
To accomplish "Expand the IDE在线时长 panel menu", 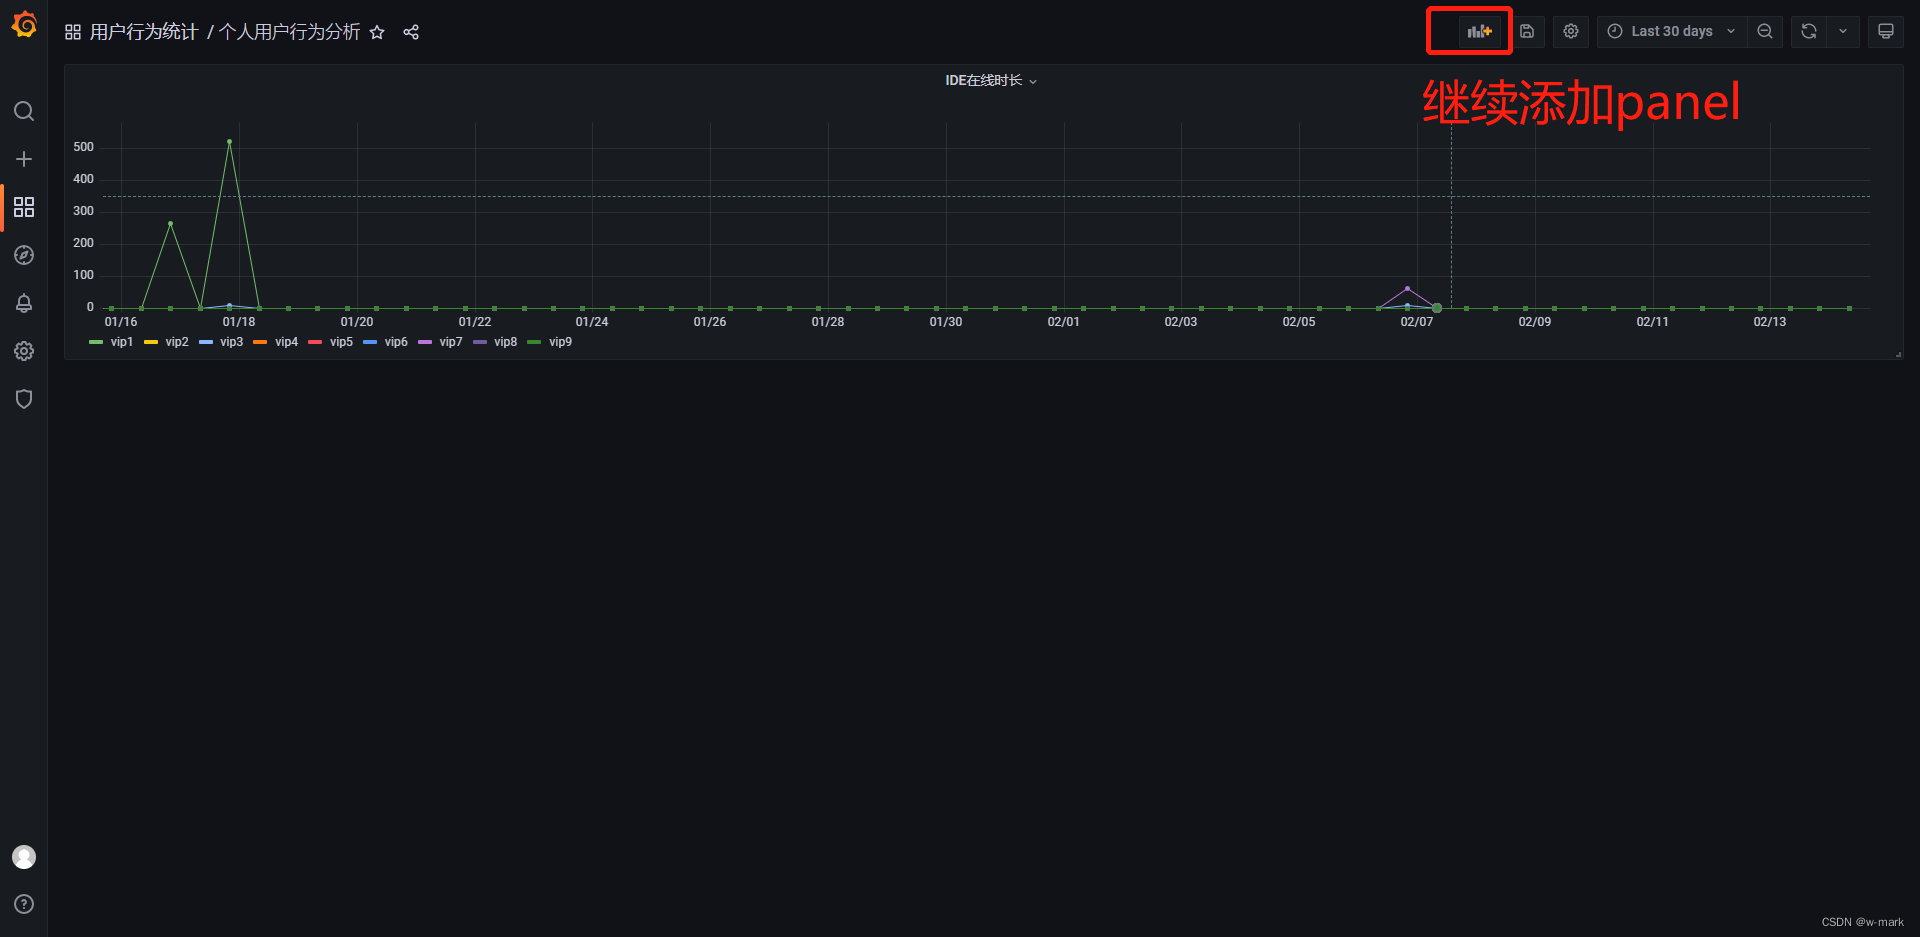I will tap(1034, 81).
